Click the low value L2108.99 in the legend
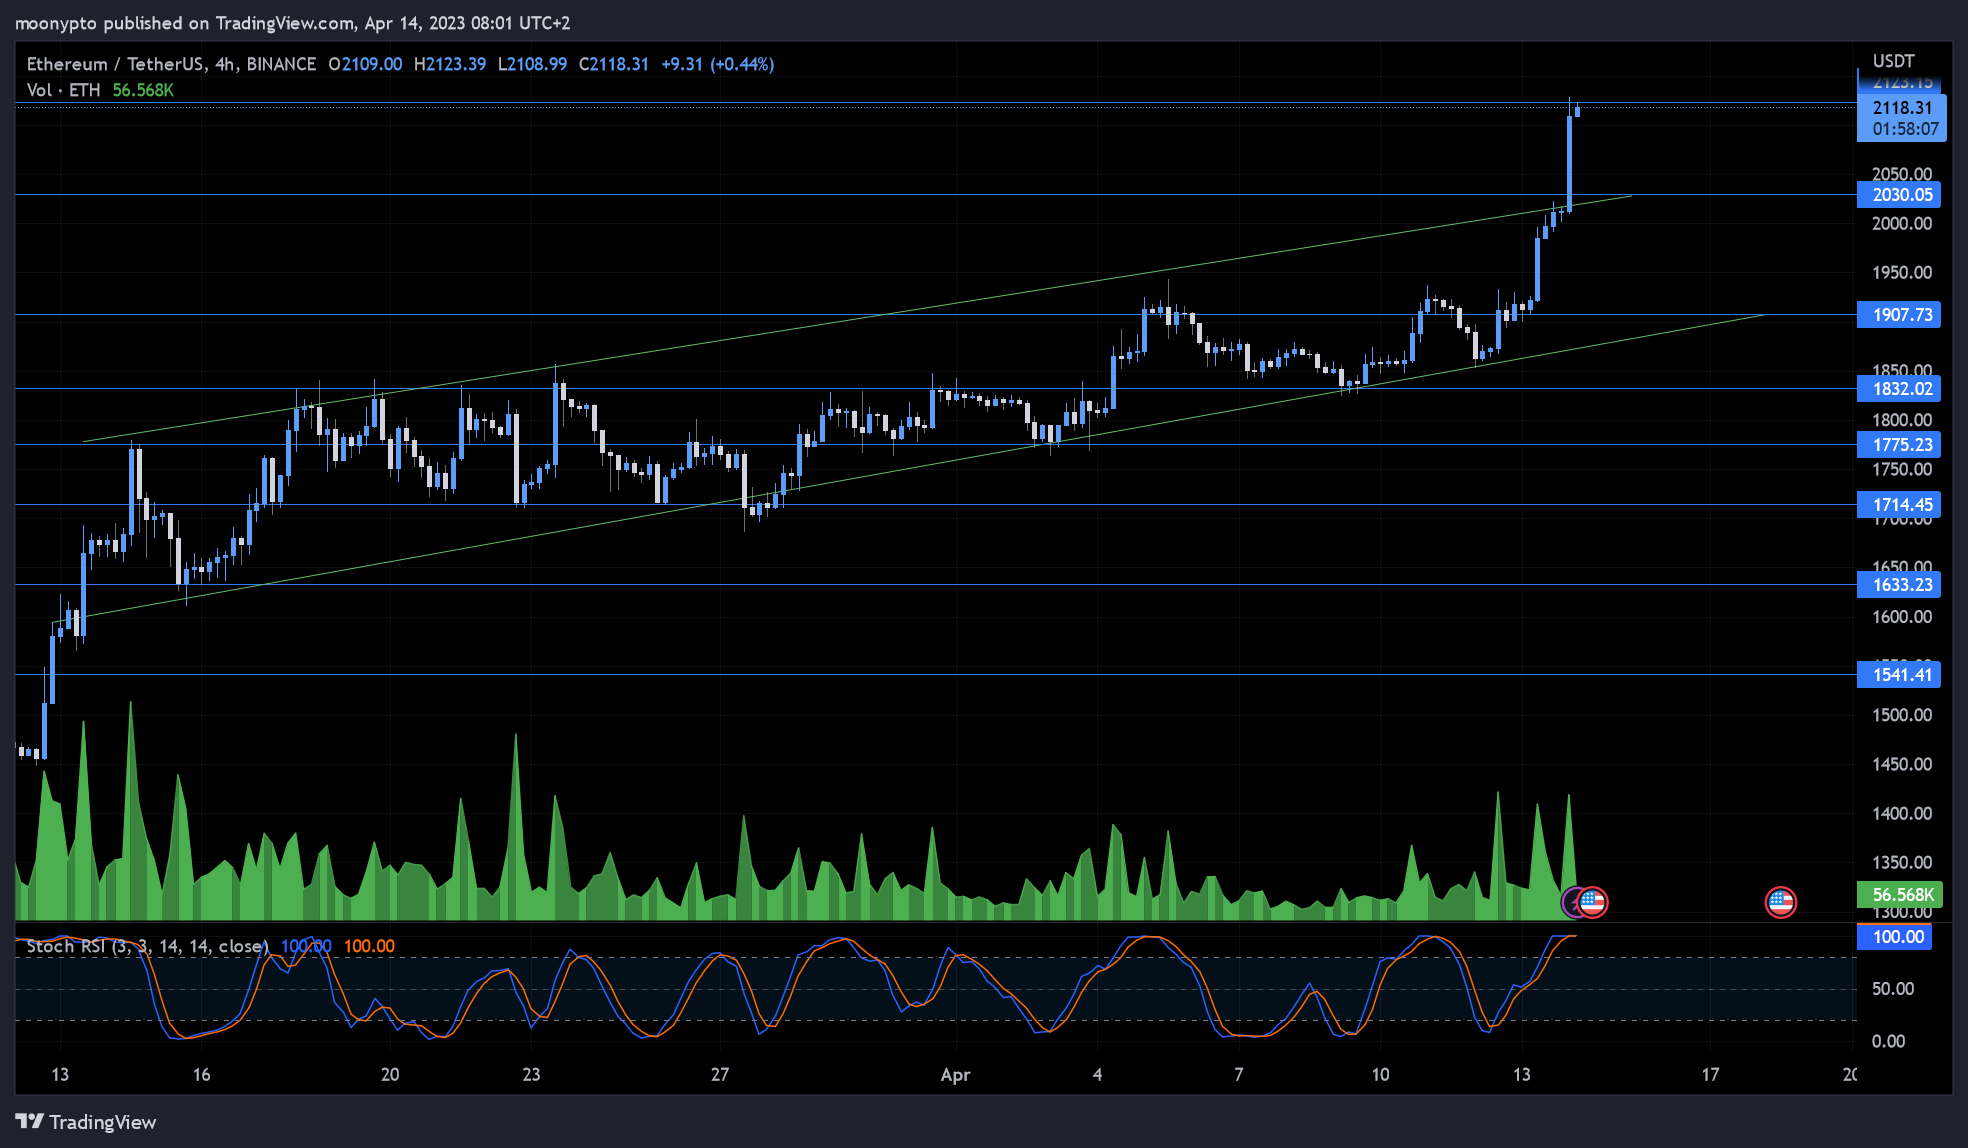The height and width of the screenshot is (1148, 1968). point(532,64)
